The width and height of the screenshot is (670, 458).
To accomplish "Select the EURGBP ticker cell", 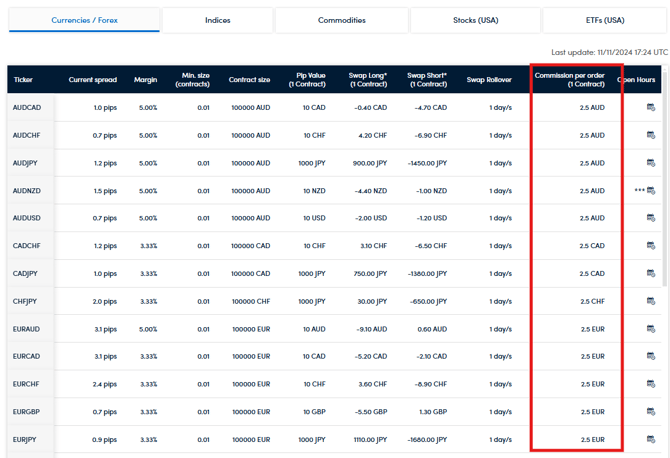I will point(27,411).
